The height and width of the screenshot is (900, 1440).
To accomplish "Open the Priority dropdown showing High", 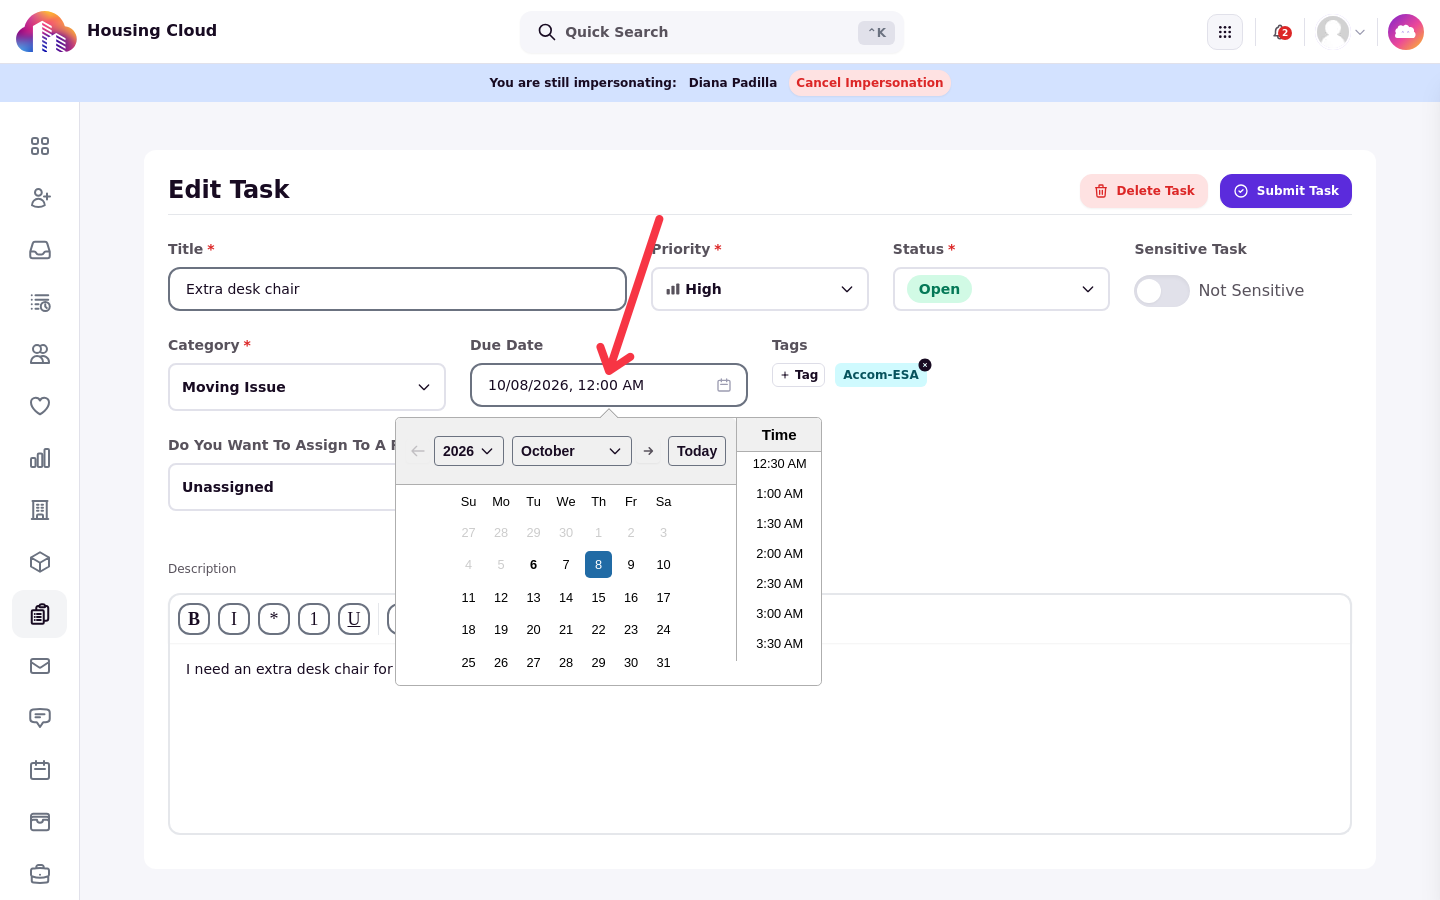I will click(760, 289).
